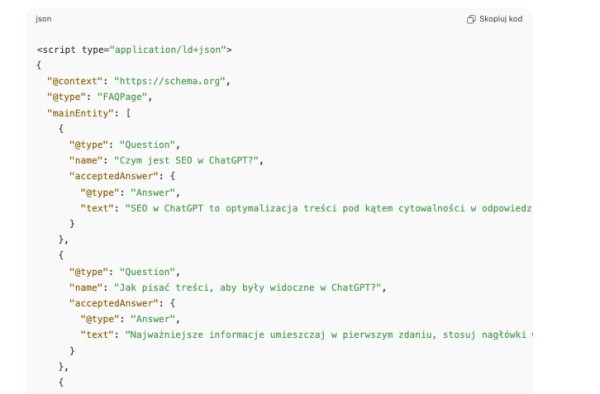The height and width of the screenshot is (394, 600).
Task: Click the word optymalizacja in the first answer
Action: [262, 208]
